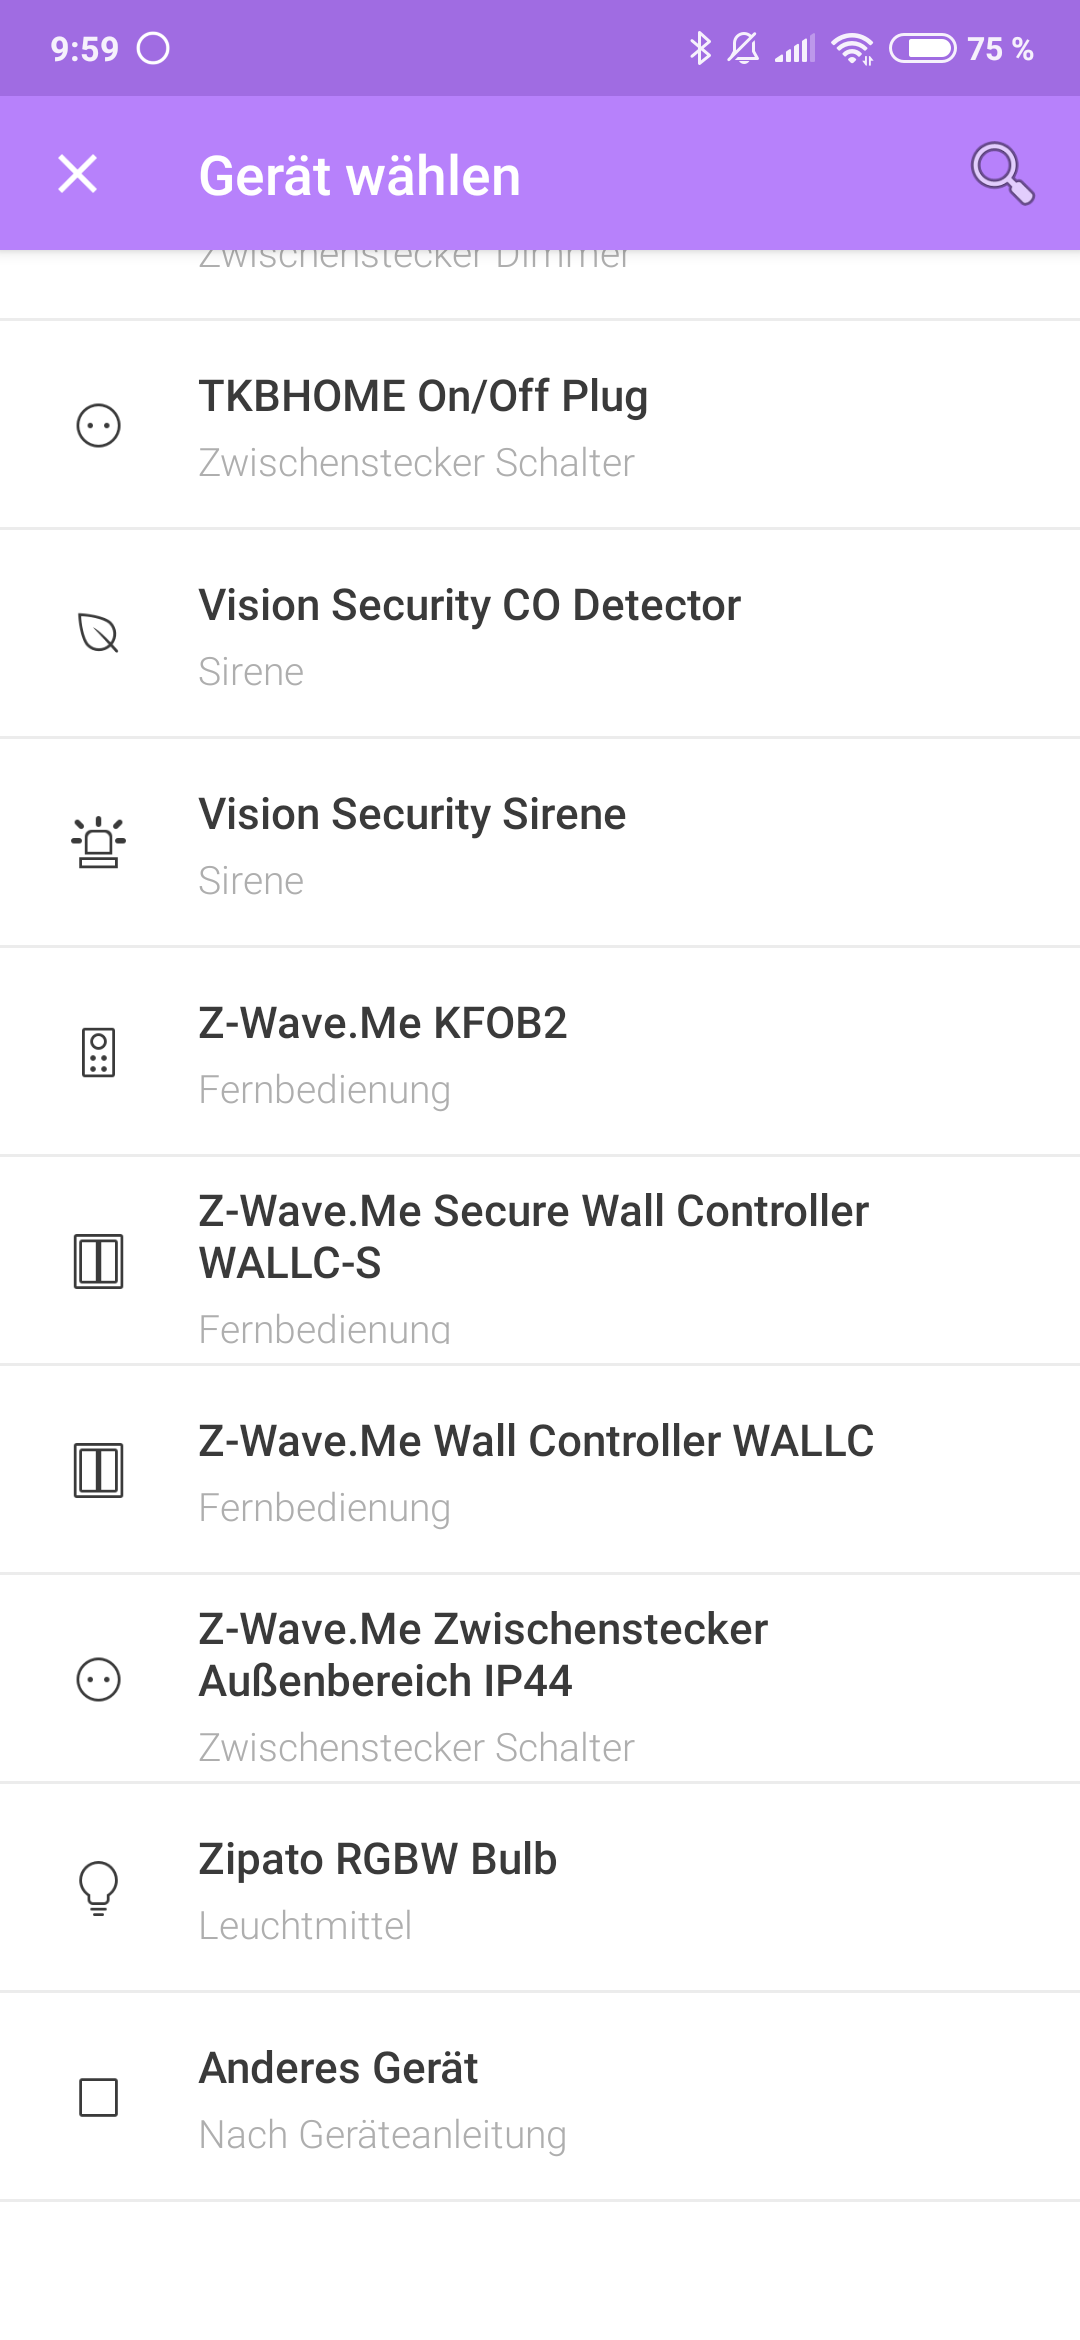
Task: Tap the Außenbereich IP44 socket icon
Action: click(99, 1680)
